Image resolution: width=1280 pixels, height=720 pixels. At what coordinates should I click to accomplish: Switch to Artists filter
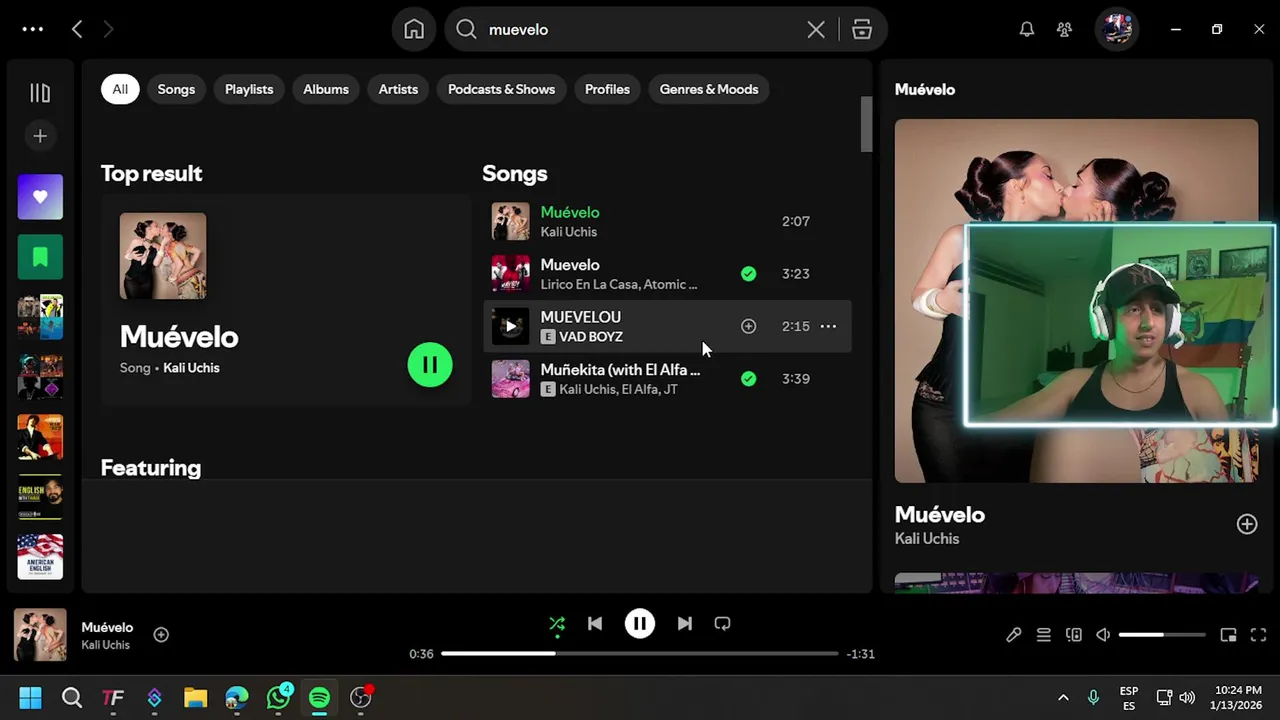click(x=398, y=89)
